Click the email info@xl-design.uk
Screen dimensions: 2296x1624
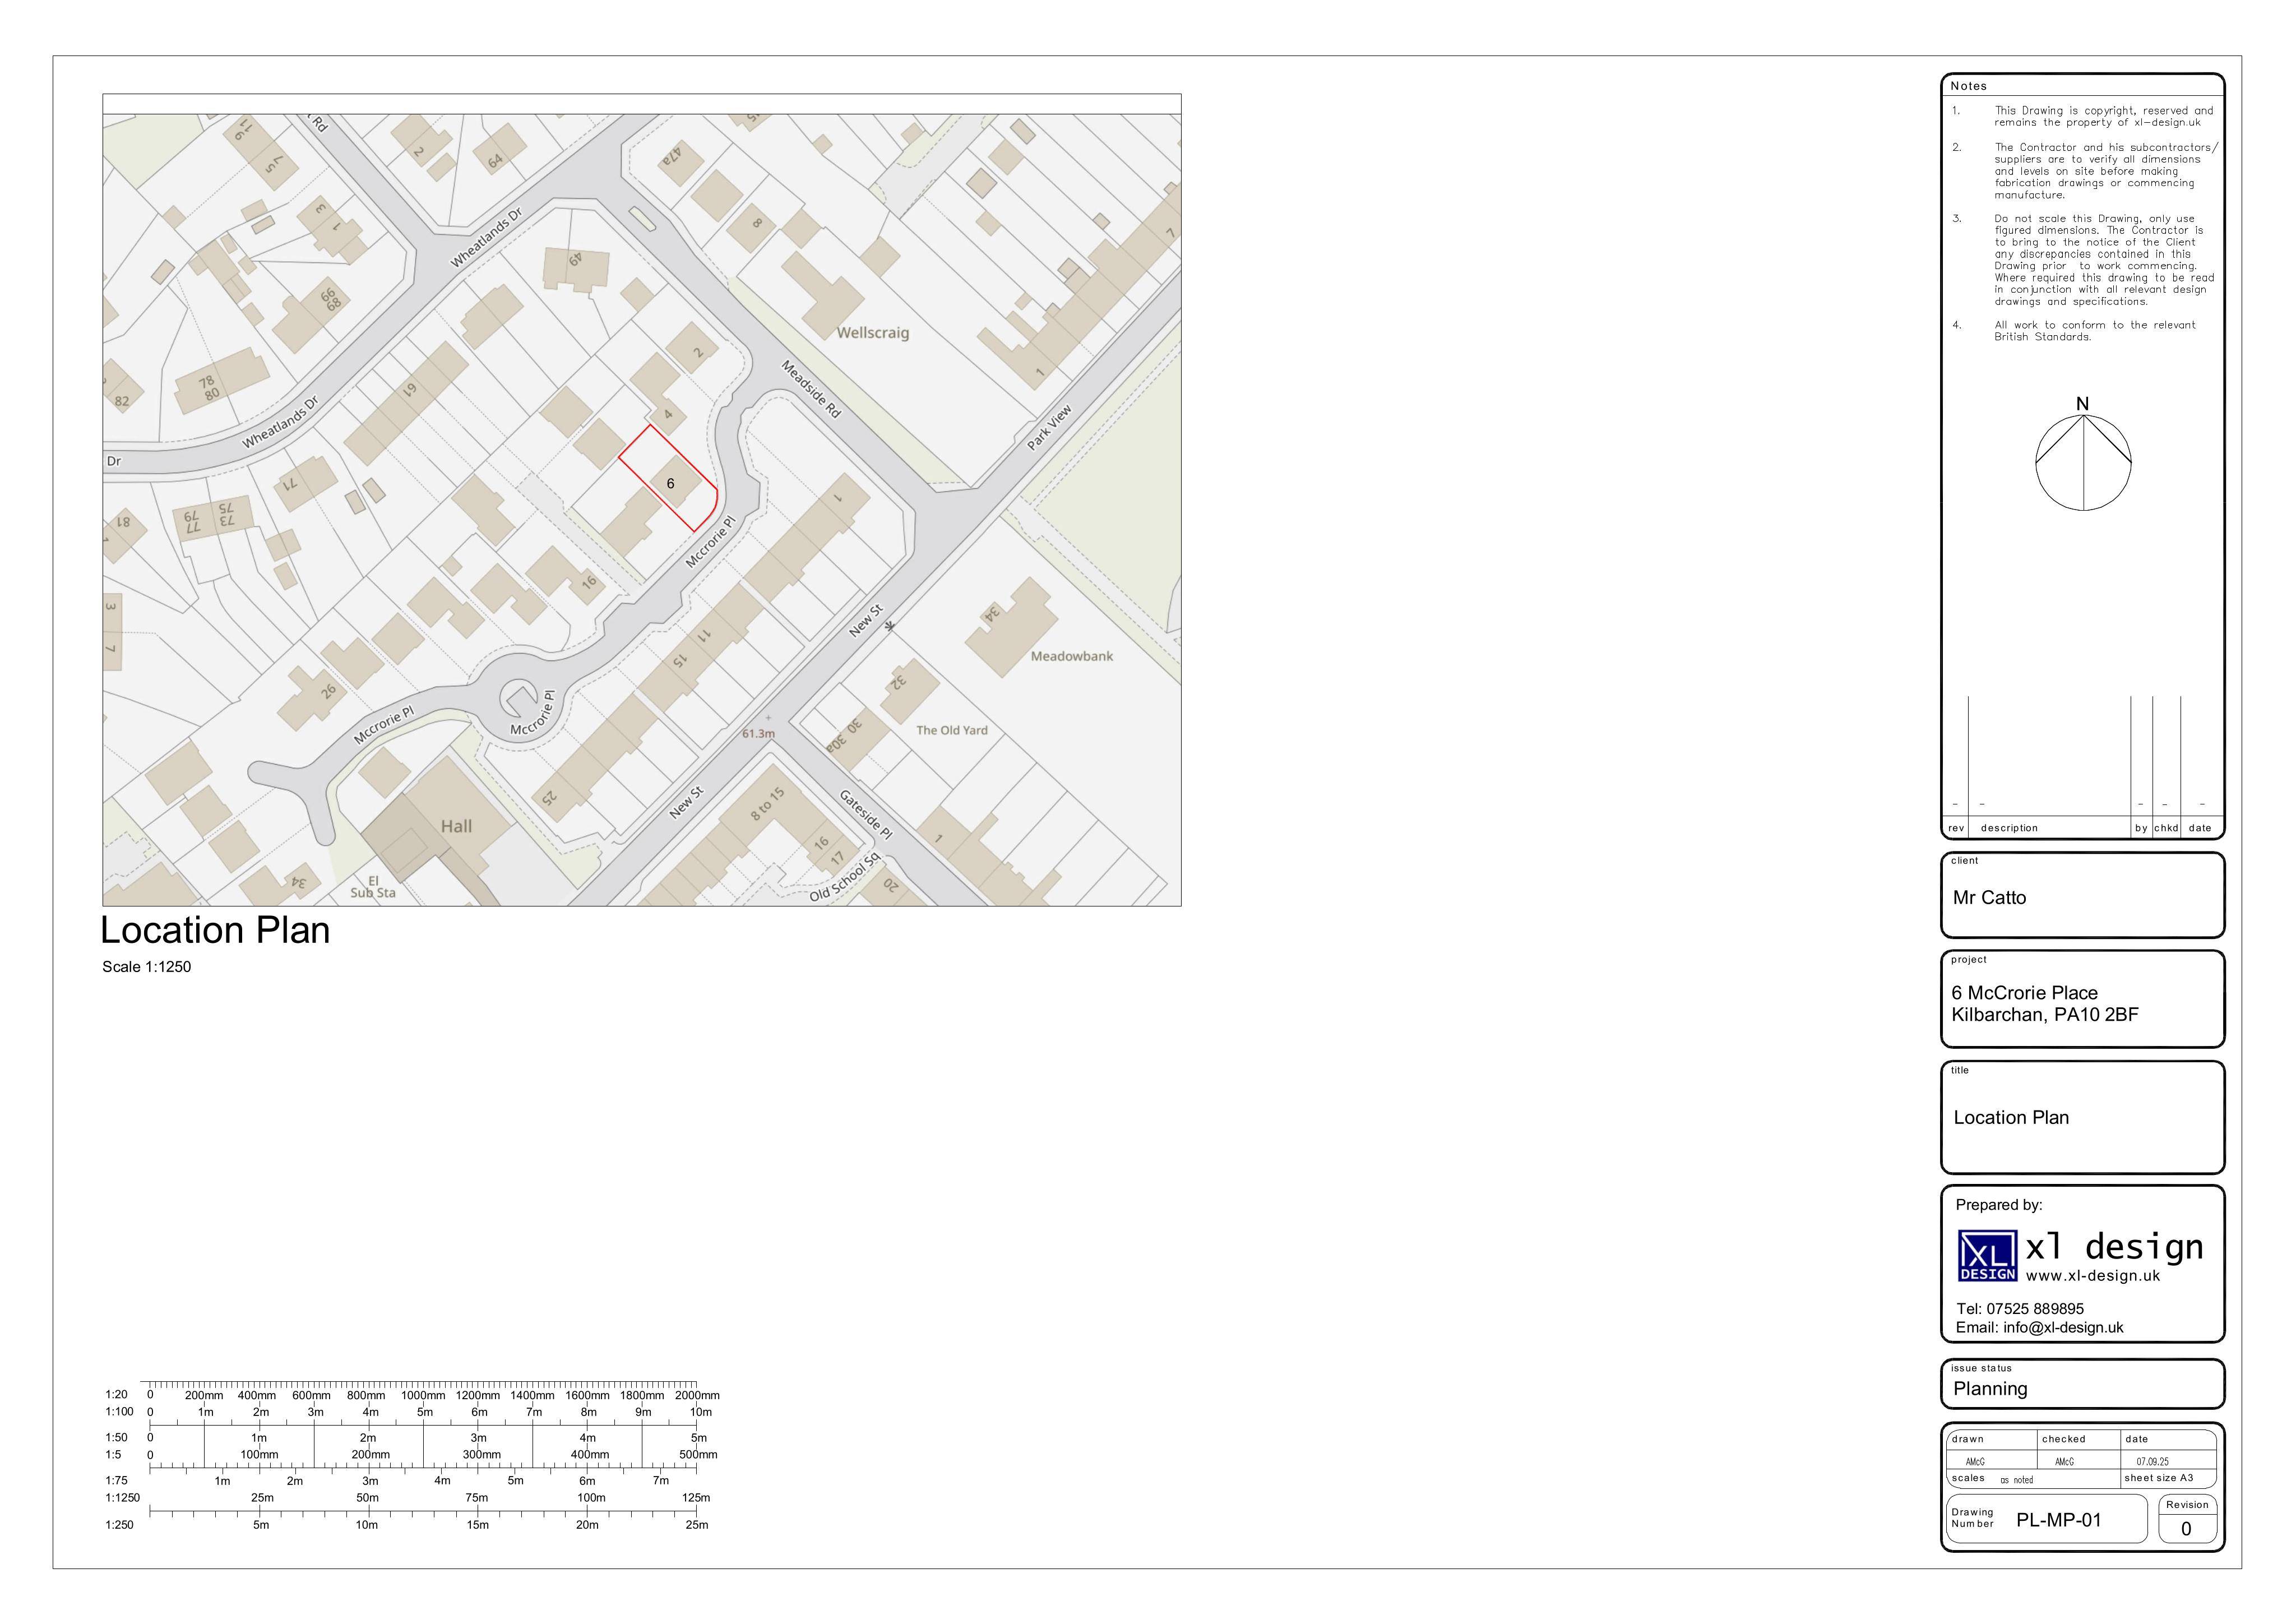pos(2063,1328)
